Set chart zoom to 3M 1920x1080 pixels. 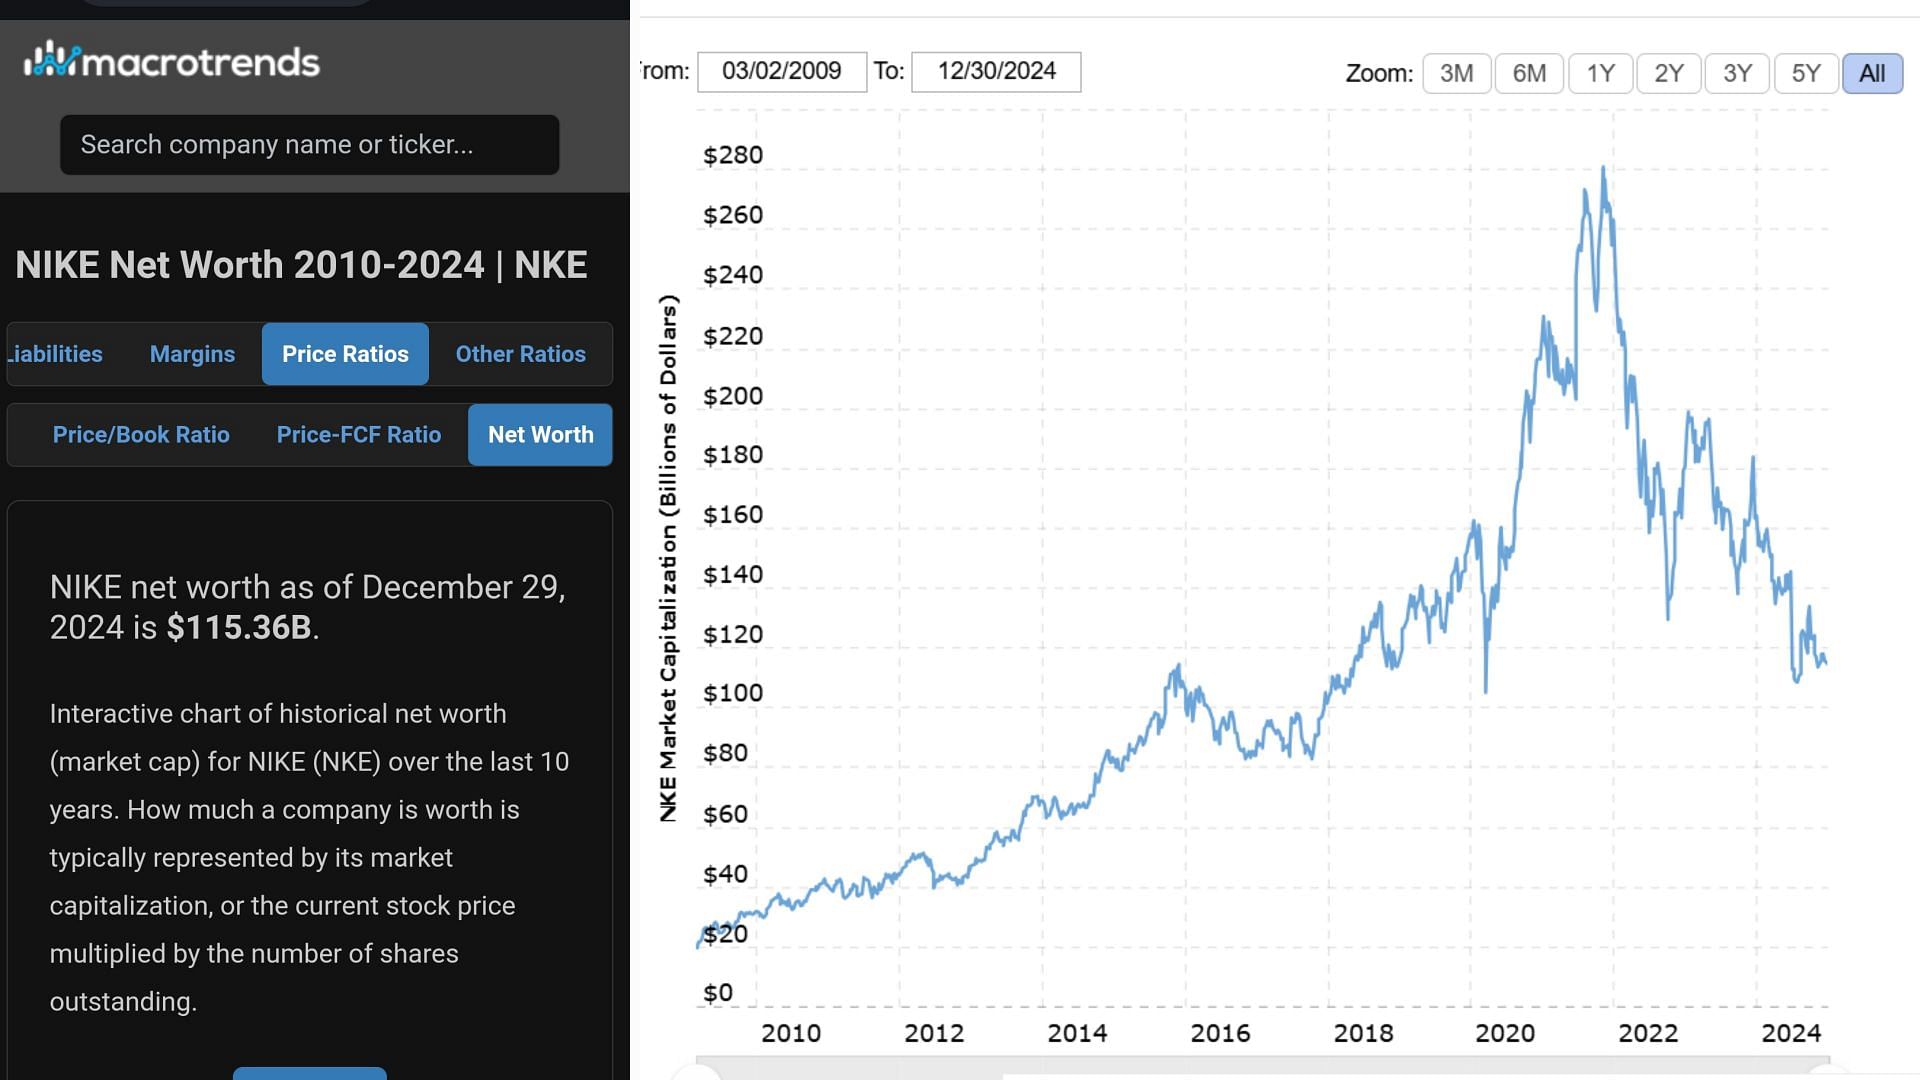(x=1457, y=74)
